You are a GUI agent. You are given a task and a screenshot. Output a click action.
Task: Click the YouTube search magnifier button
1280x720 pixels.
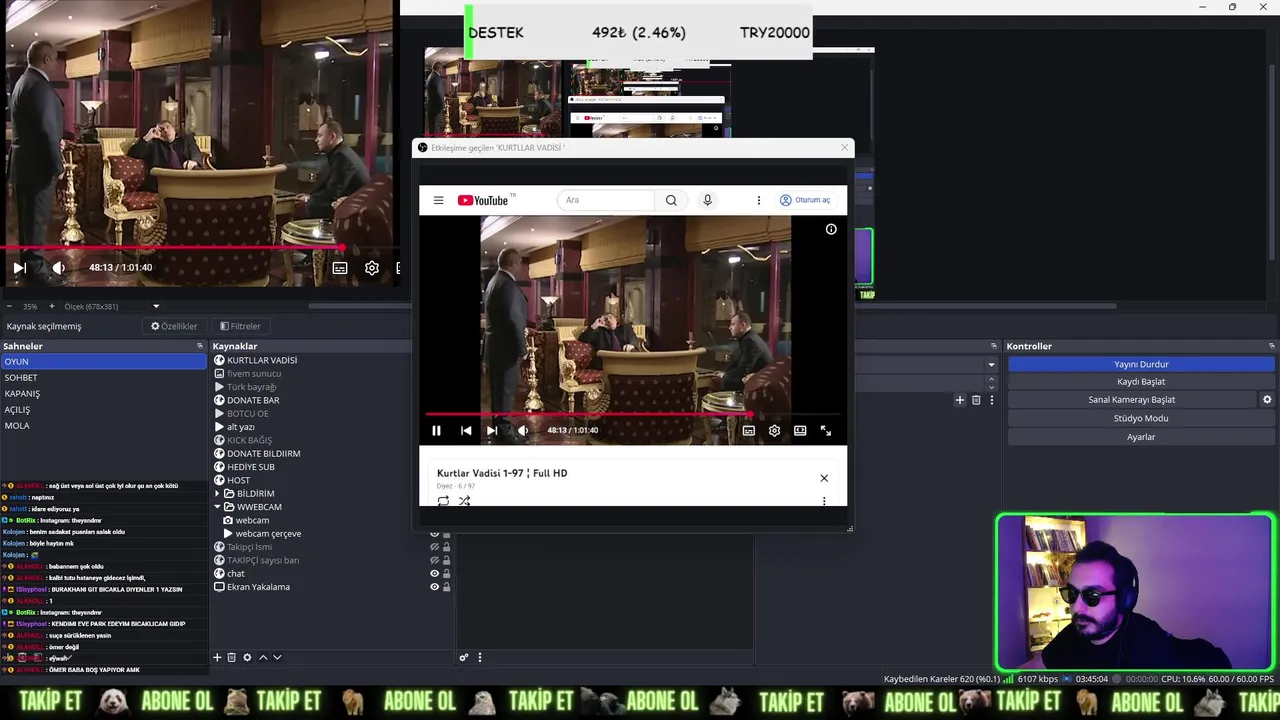[671, 200]
